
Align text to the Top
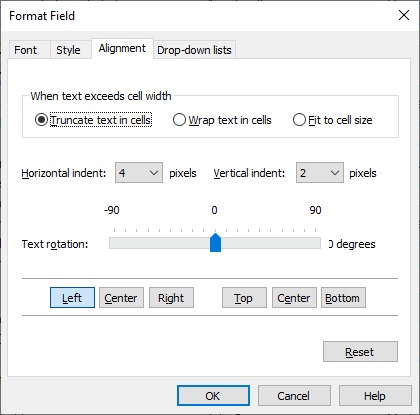pyautogui.click(x=244, y=298)
